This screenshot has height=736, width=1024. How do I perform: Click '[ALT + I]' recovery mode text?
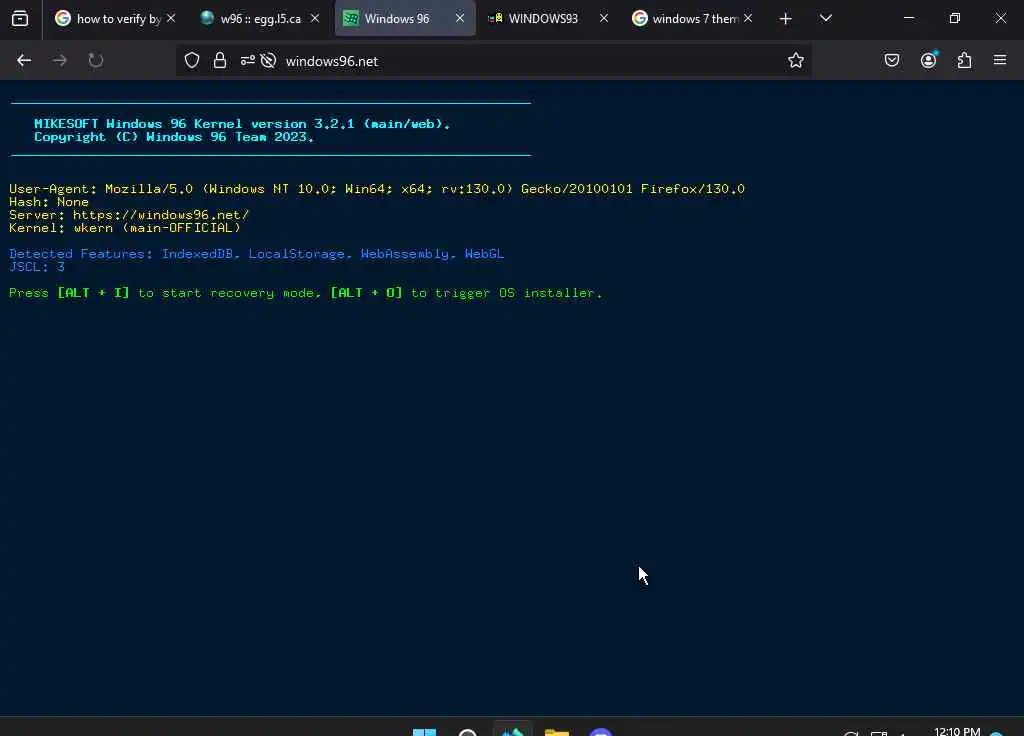93,293
